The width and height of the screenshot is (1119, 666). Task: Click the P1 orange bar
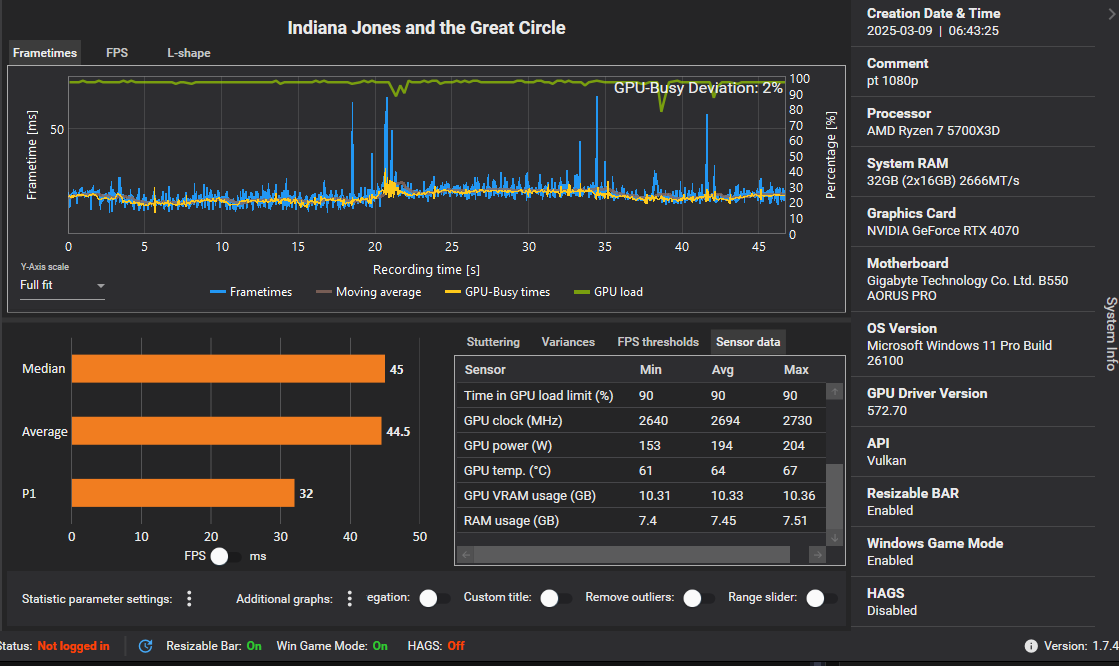(x=183, y=493)
